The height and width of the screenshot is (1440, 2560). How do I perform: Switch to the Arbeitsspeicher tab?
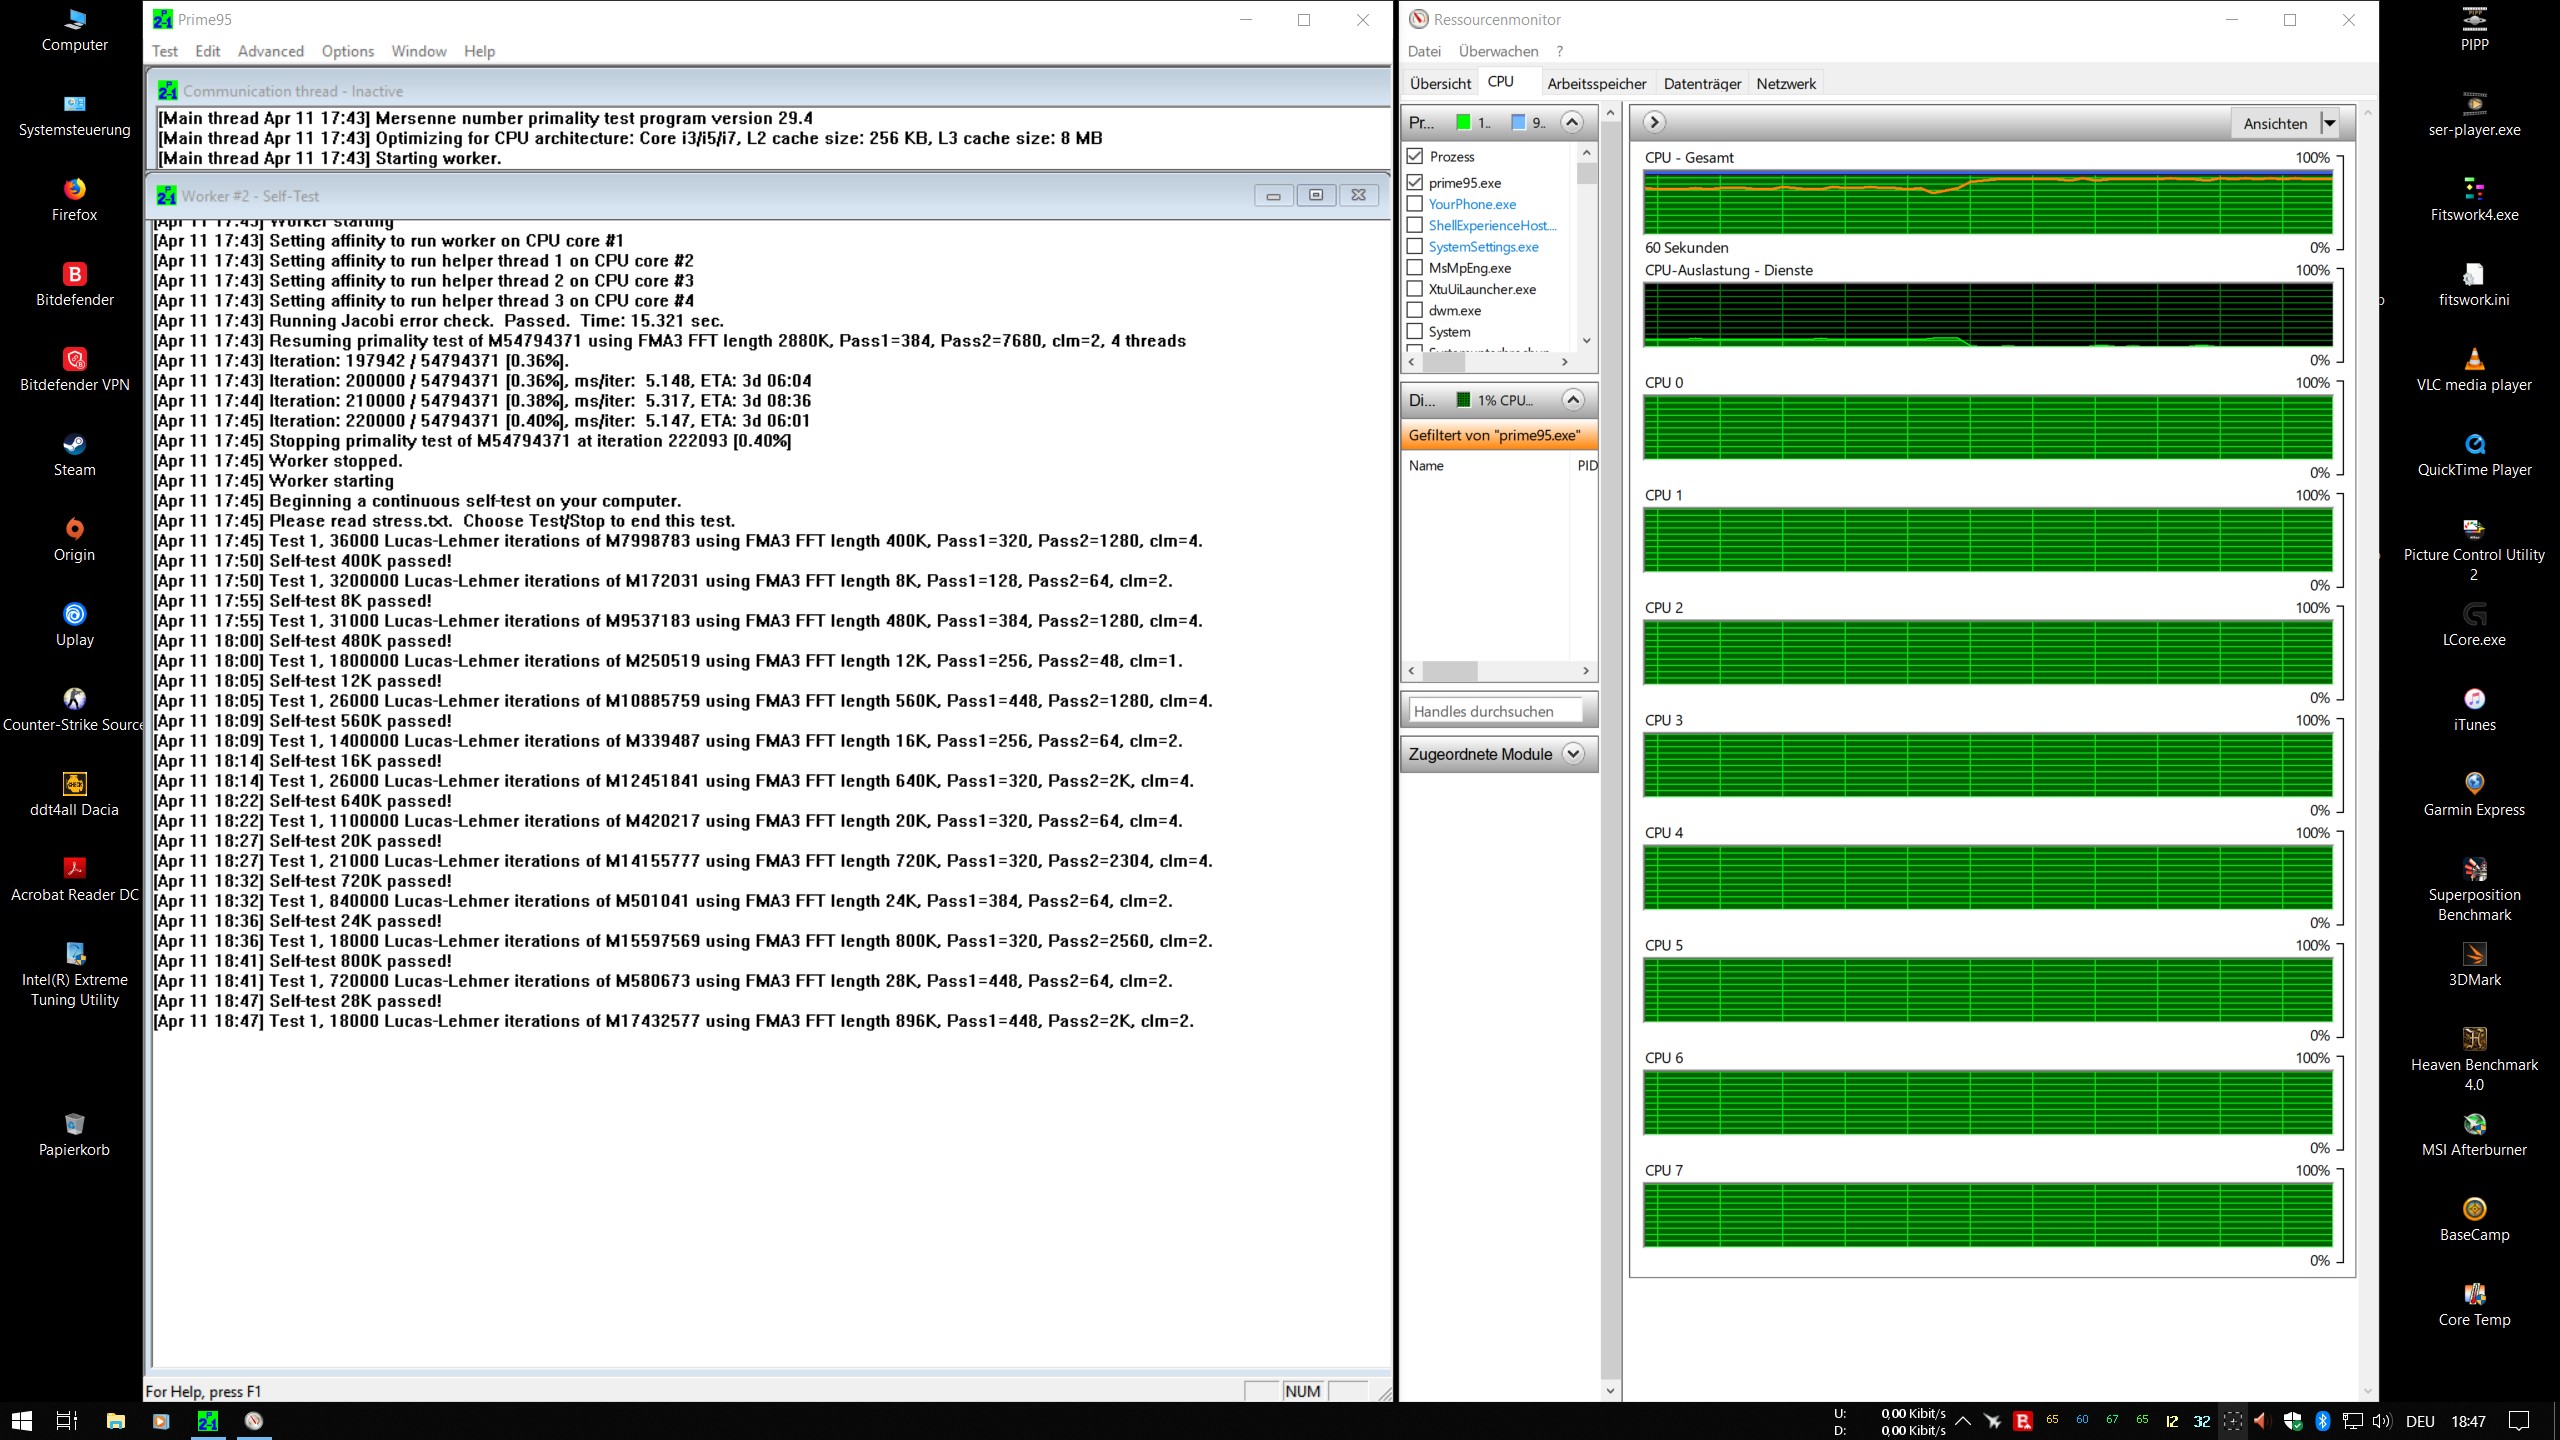tap(1596, 83)
